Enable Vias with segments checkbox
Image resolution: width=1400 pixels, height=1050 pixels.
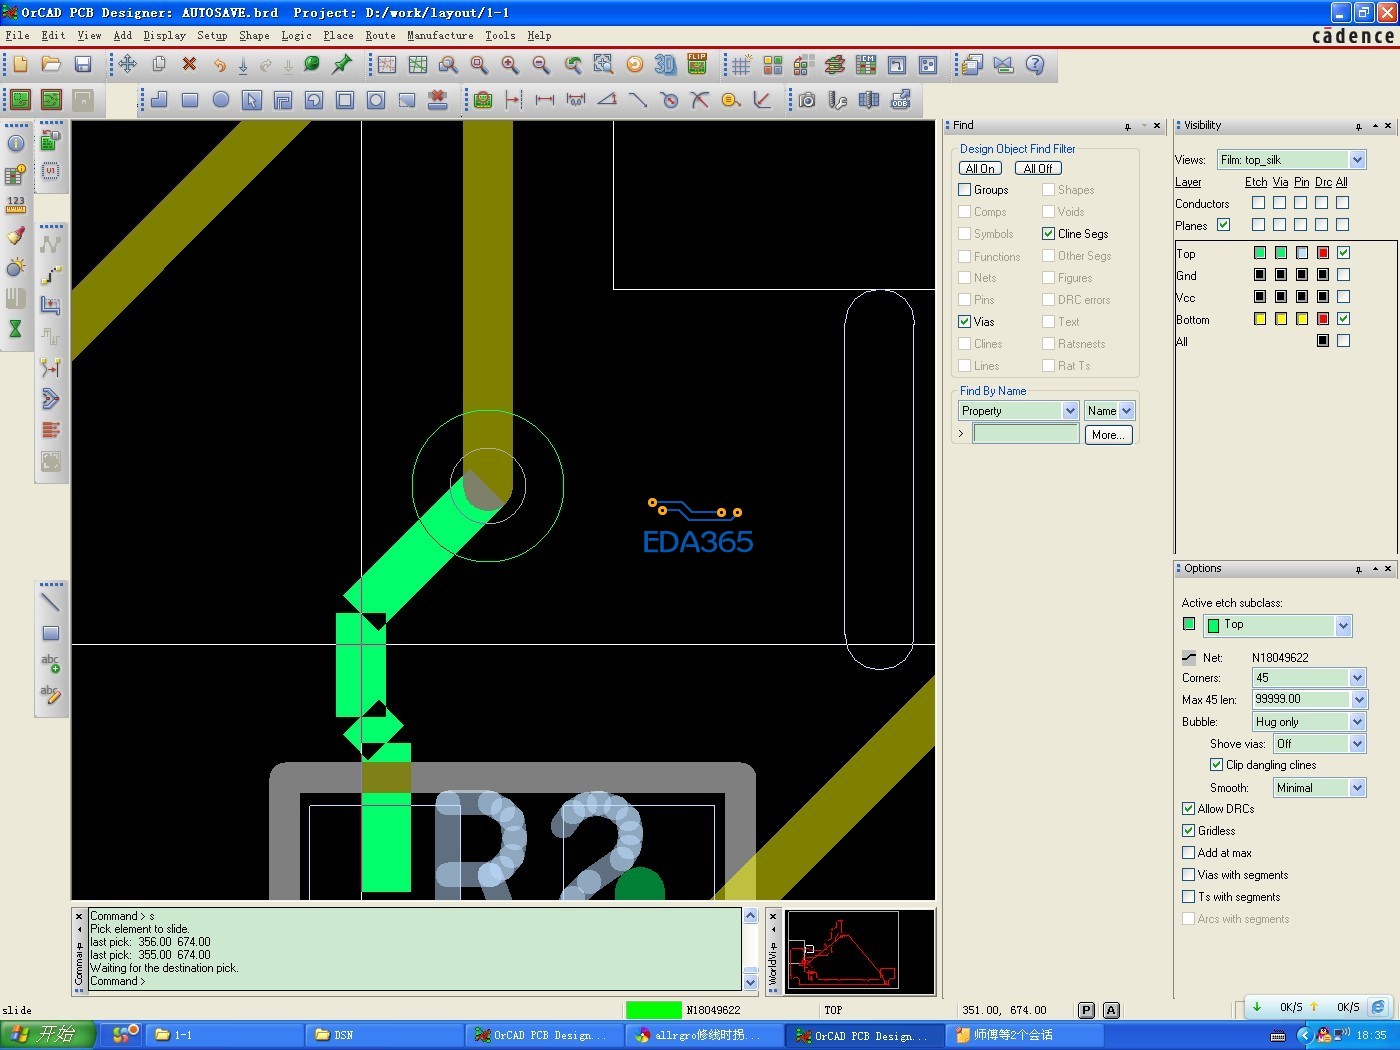click(x=1188, y=875)
